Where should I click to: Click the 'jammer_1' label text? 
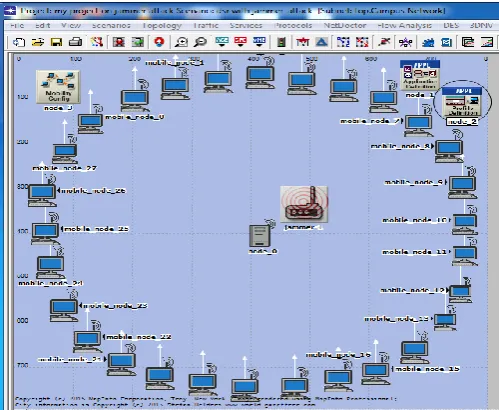coord(304,227)
